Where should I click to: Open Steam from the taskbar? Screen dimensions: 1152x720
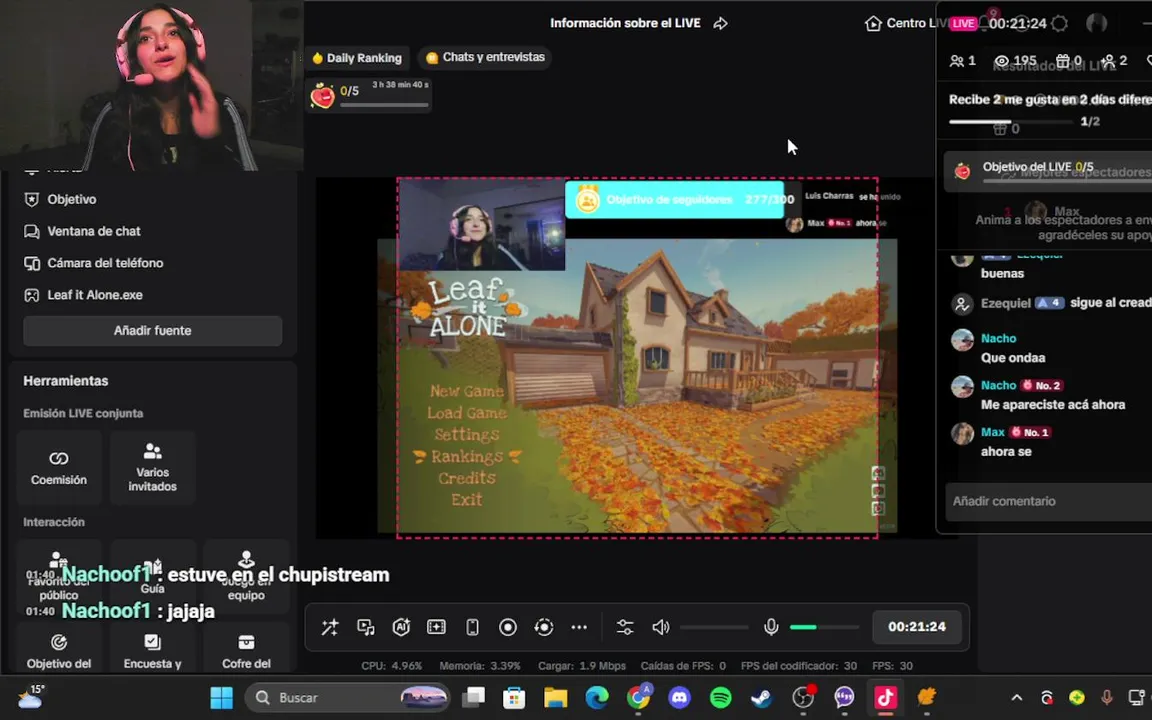(x=762, y=697)
